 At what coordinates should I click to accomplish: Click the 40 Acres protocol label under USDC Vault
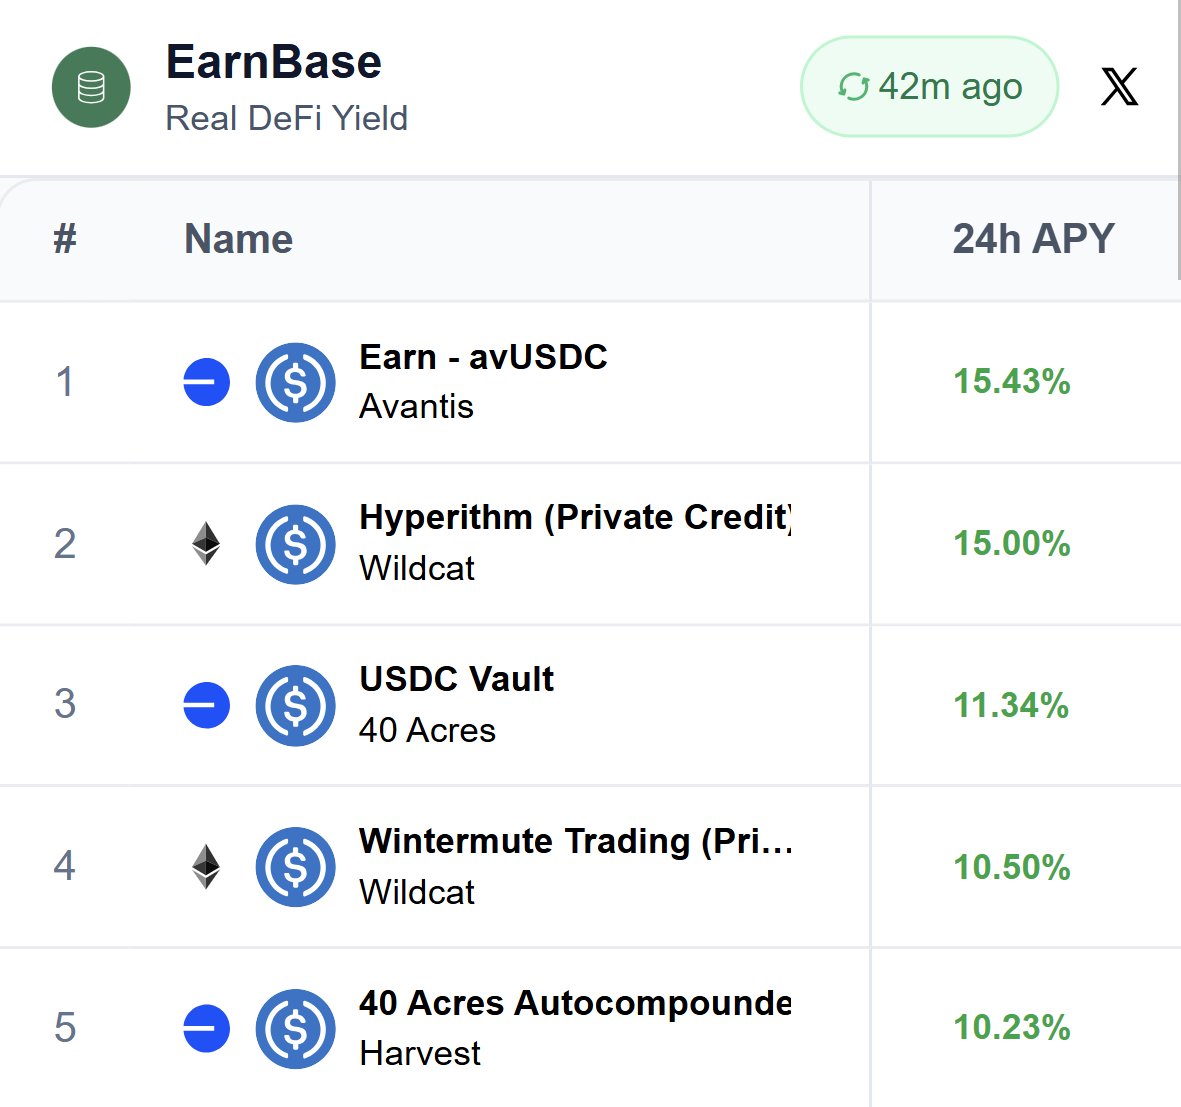(427, 730)
